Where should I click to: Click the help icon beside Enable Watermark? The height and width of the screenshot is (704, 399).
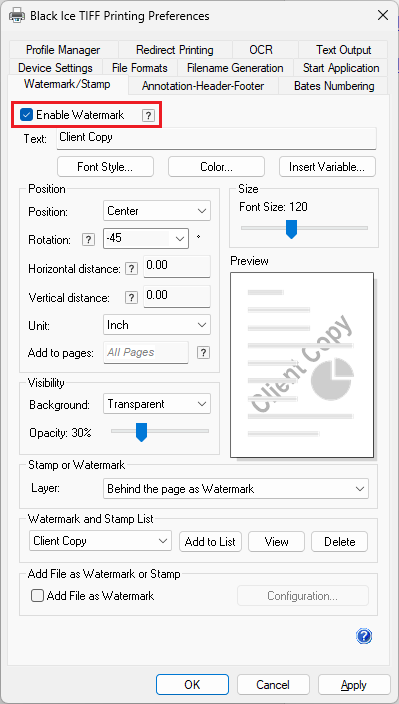point(148,116)
